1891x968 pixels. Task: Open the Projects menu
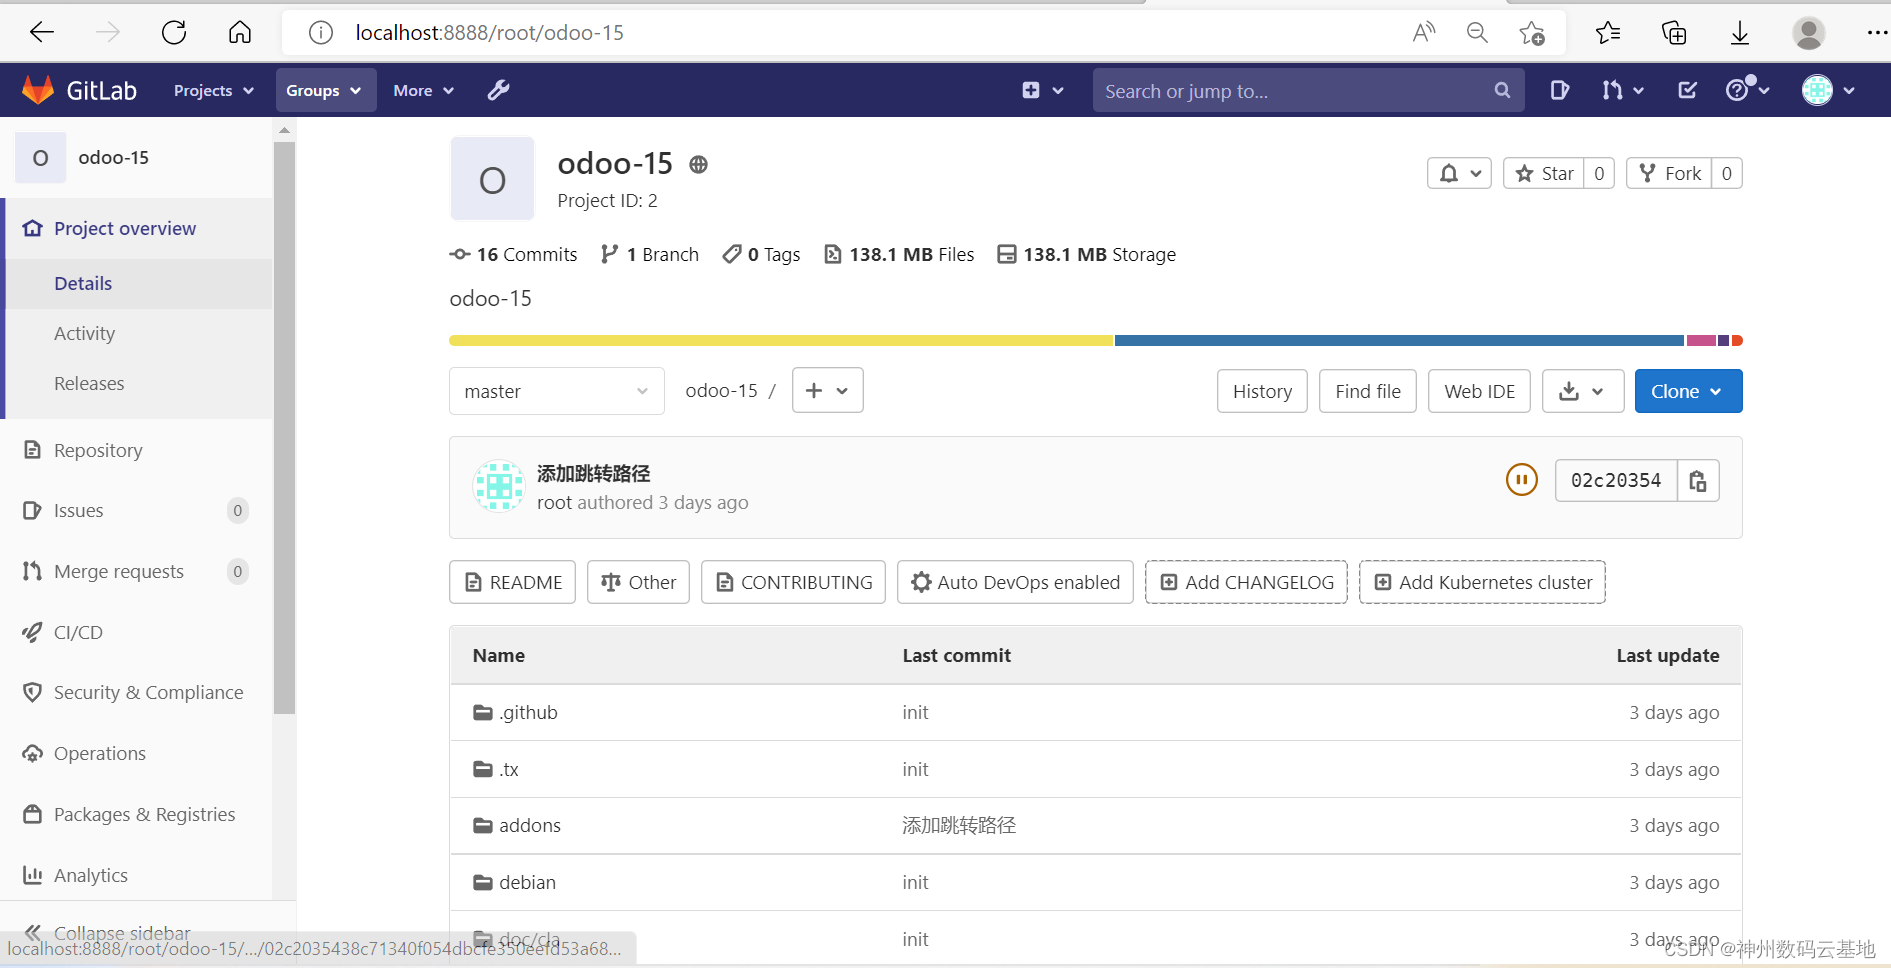pos(213,90)
